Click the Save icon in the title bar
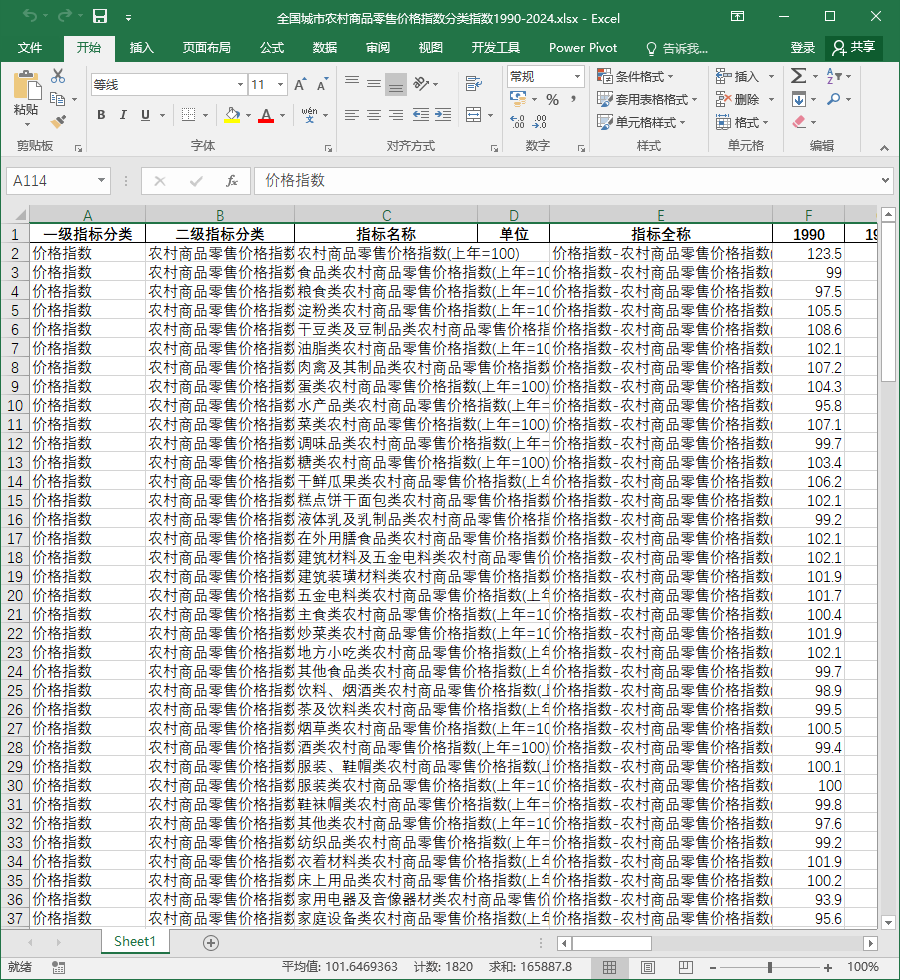This screenshot has width=900, height=980. pos(100,16)
